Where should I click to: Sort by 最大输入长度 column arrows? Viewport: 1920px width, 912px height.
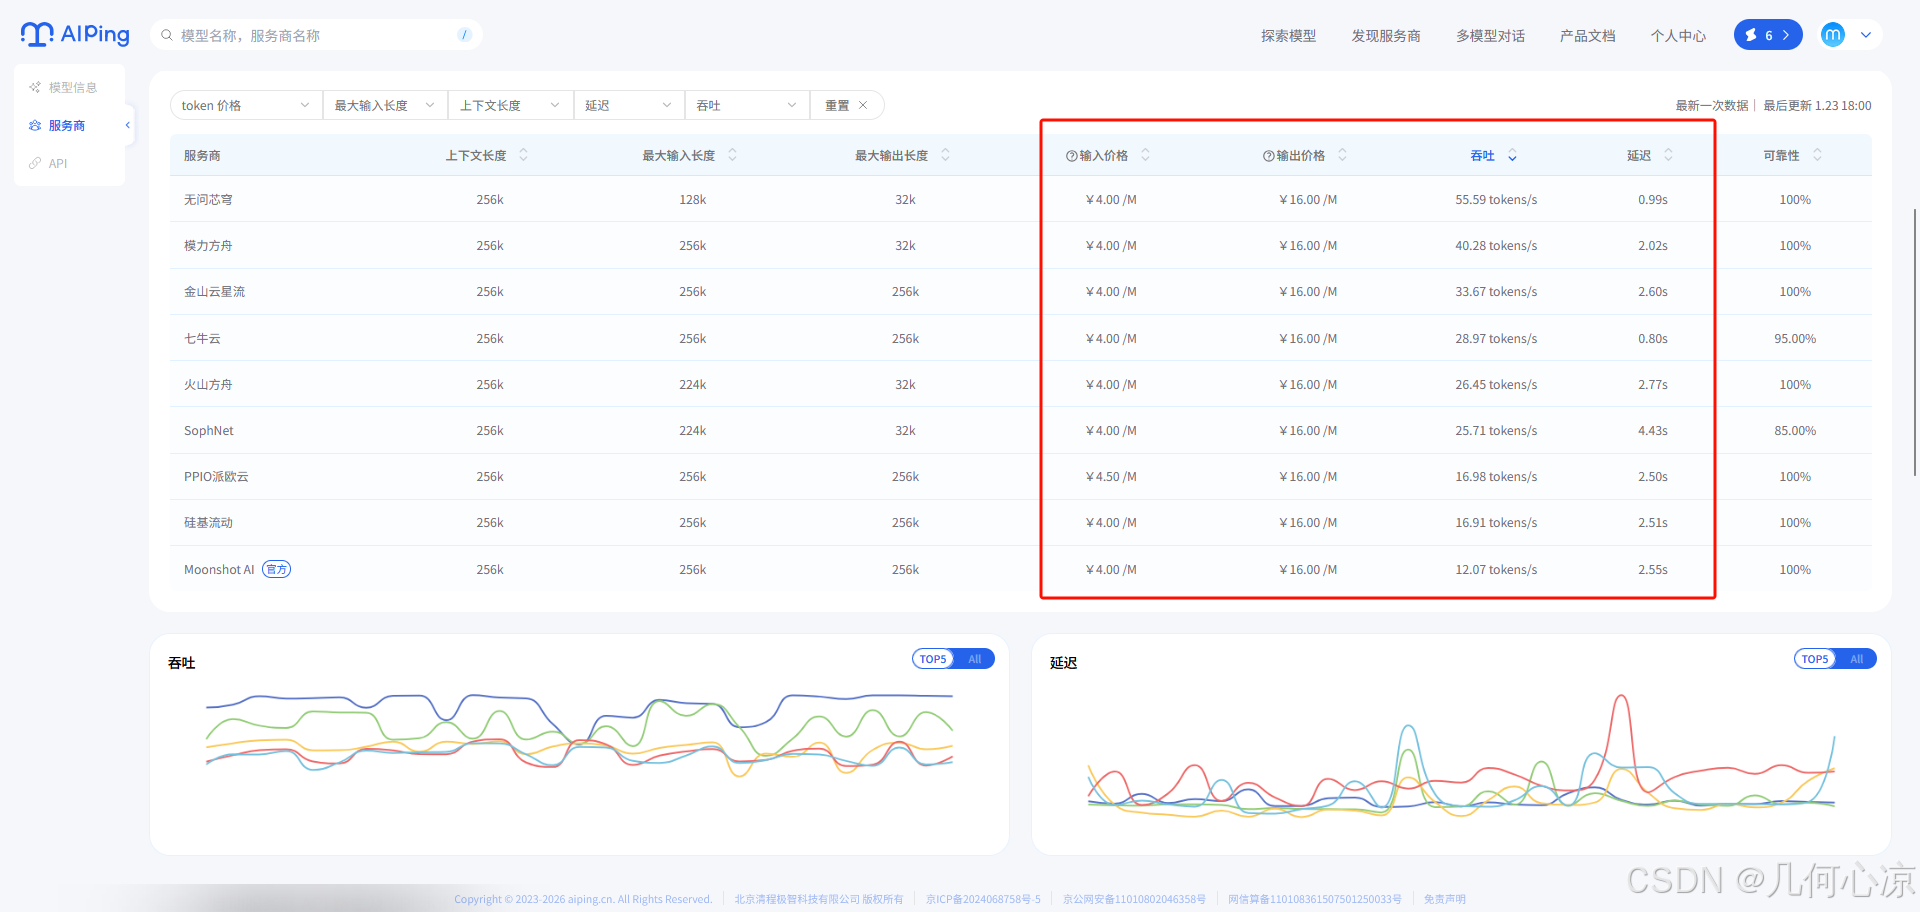[732, 155]
